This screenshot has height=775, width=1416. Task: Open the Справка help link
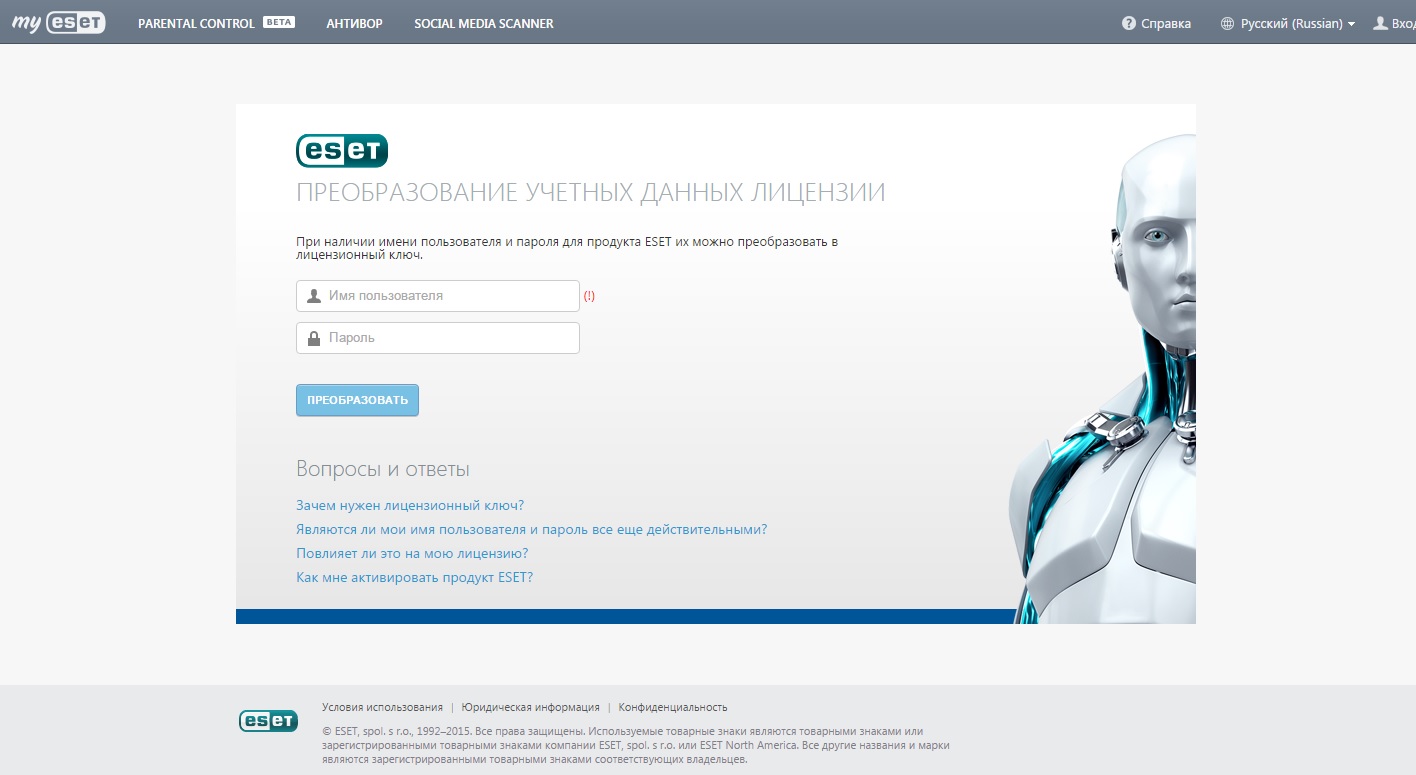pyautogui.click(x=1166, y=23)
